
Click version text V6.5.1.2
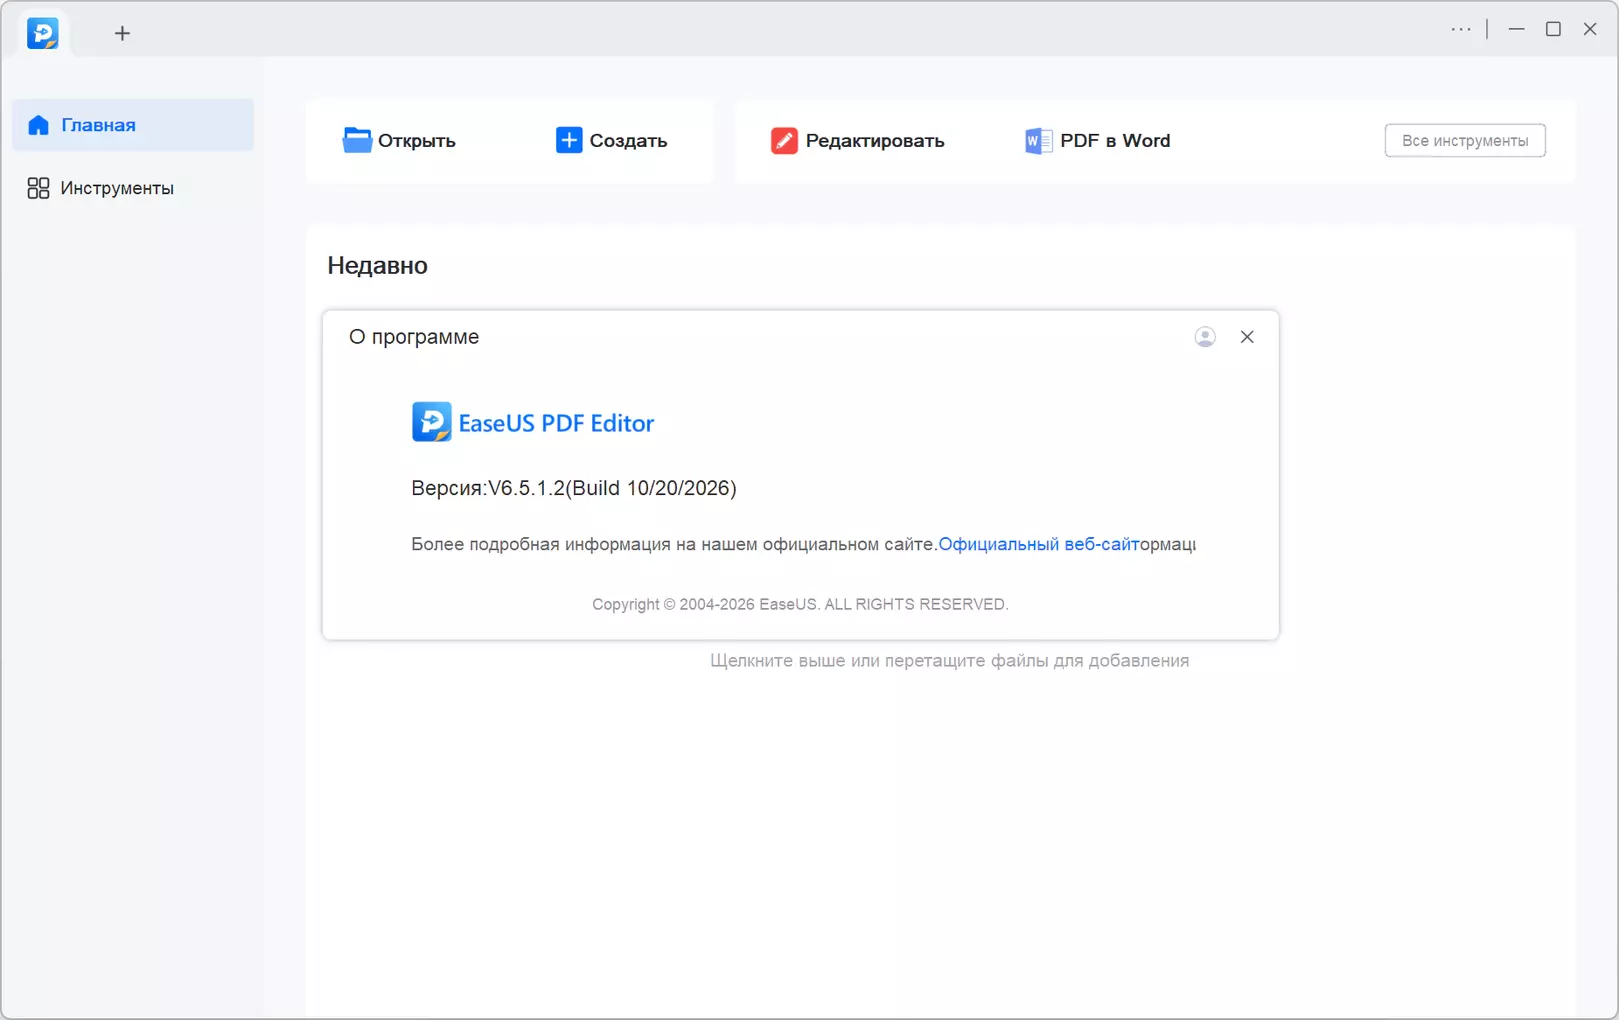point(574,488)
